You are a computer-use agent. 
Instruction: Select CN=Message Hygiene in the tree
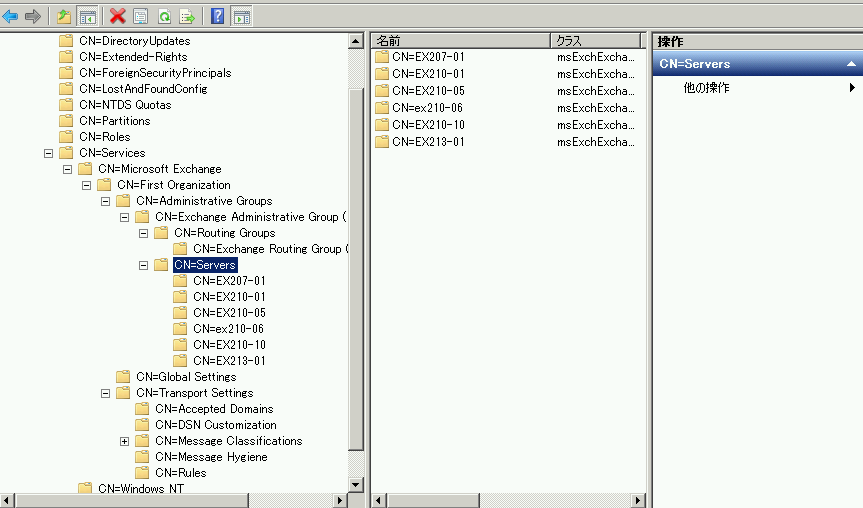211,457
